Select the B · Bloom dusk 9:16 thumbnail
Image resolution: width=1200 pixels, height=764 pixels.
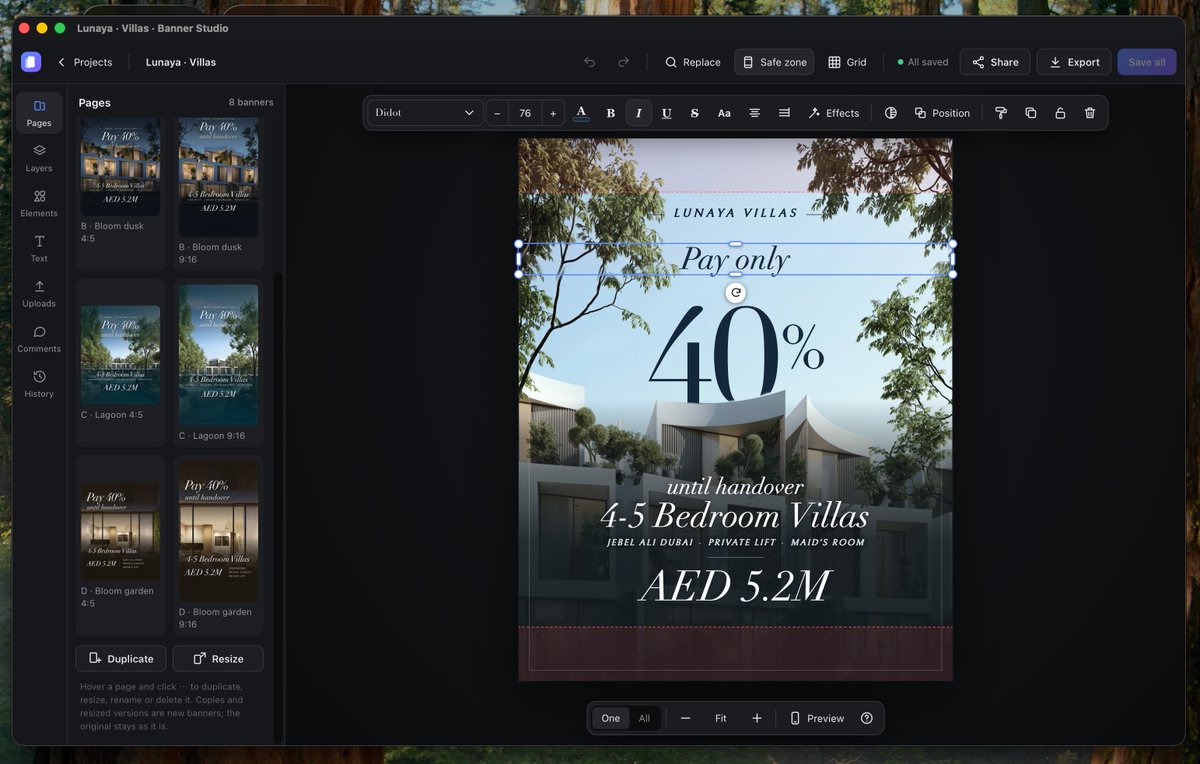pyautogui.click(x=218, y=177)
